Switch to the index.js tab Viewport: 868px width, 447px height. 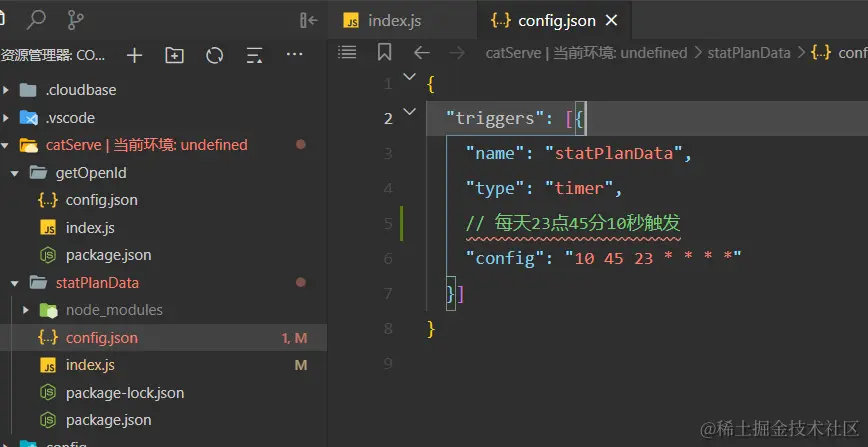(402, 20)
